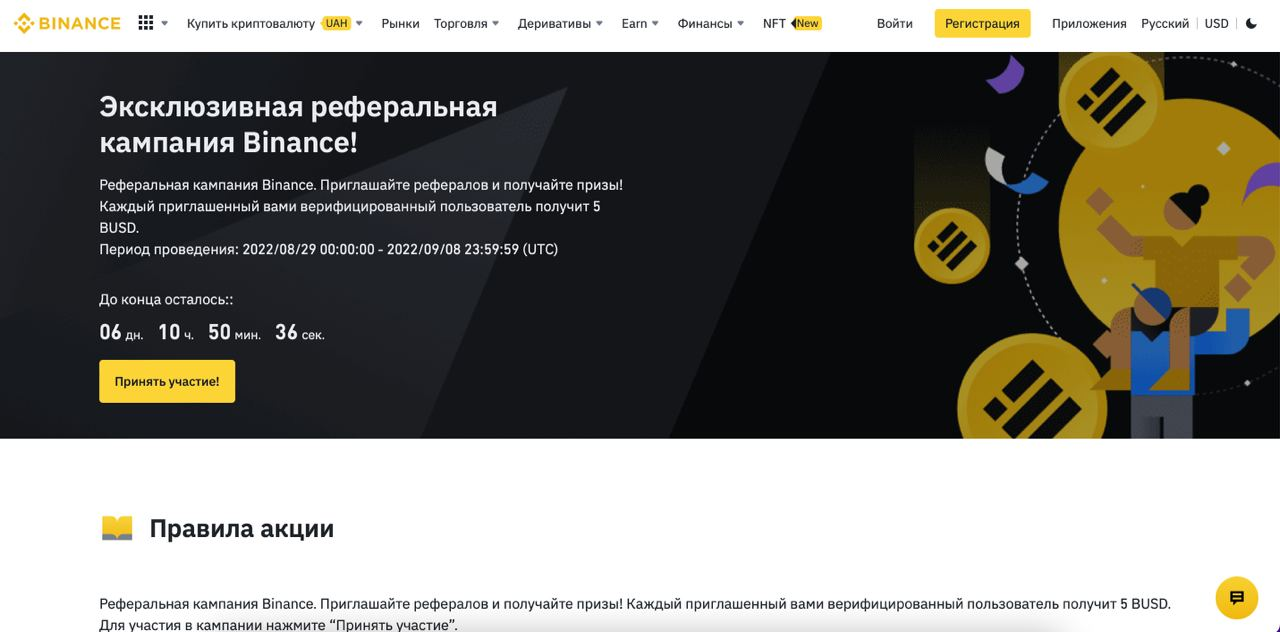Open the Earn dropdown menu
The width and height of the screenshot is (1280, 632).
click(640, 23)
